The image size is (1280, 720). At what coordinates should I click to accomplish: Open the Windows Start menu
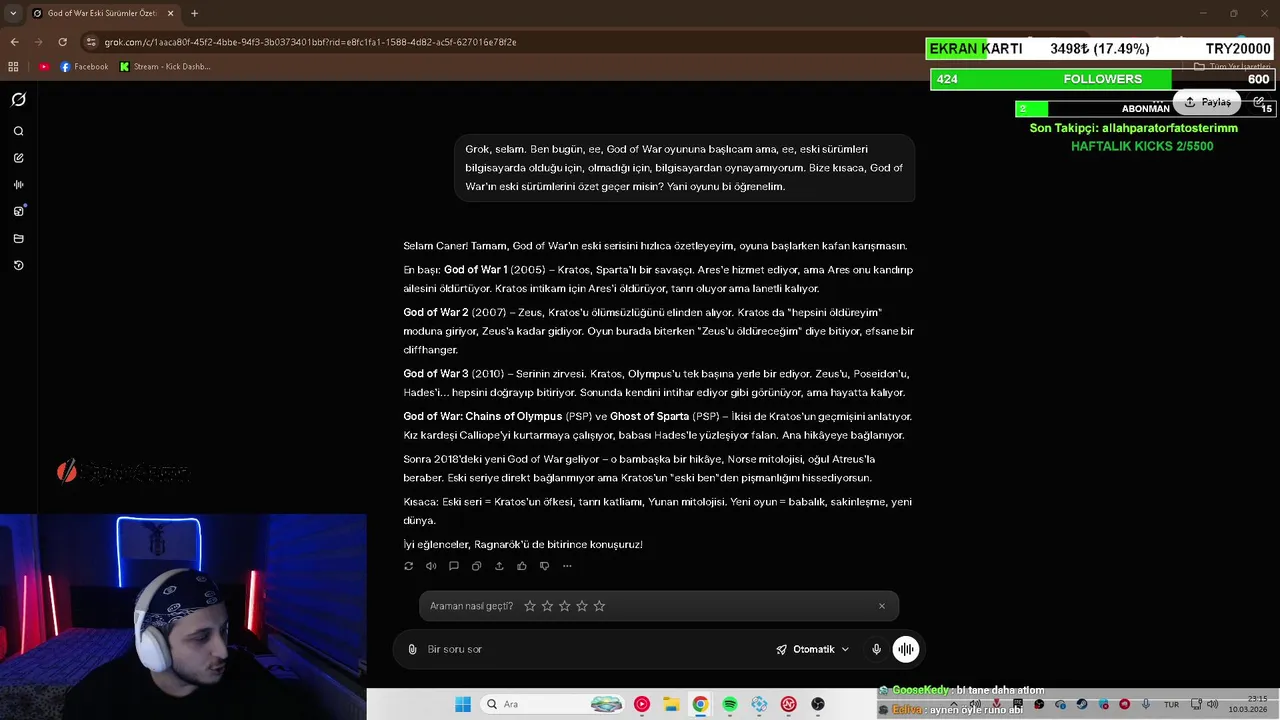pyautogui.click(x=462, y=704)
